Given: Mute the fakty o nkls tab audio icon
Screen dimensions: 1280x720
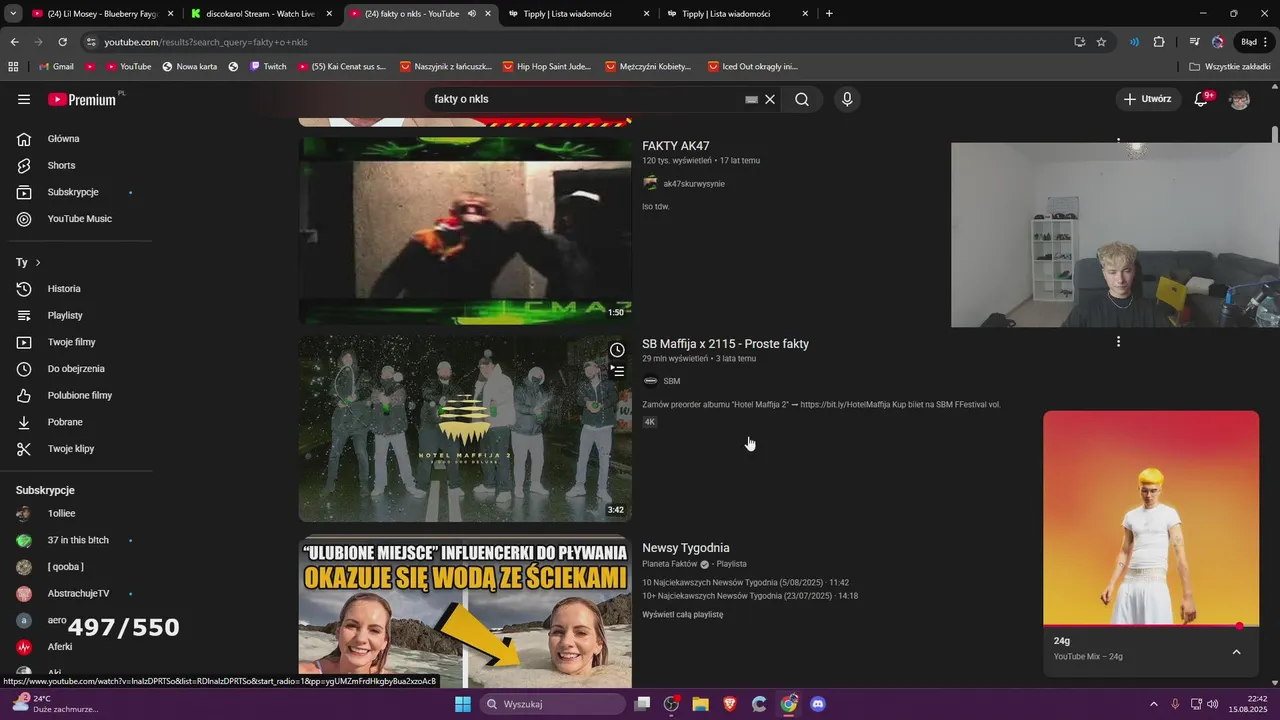Looking at the screenshot, I should click(x=471, y=14).
